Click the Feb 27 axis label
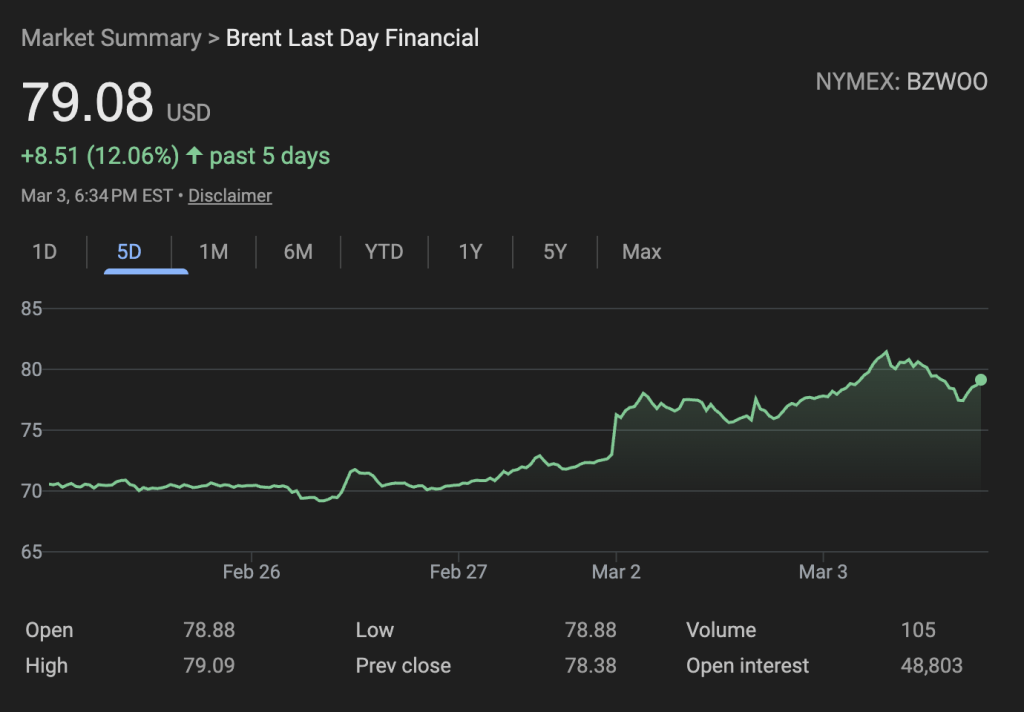1024x712 pixels. pos(458,572)
